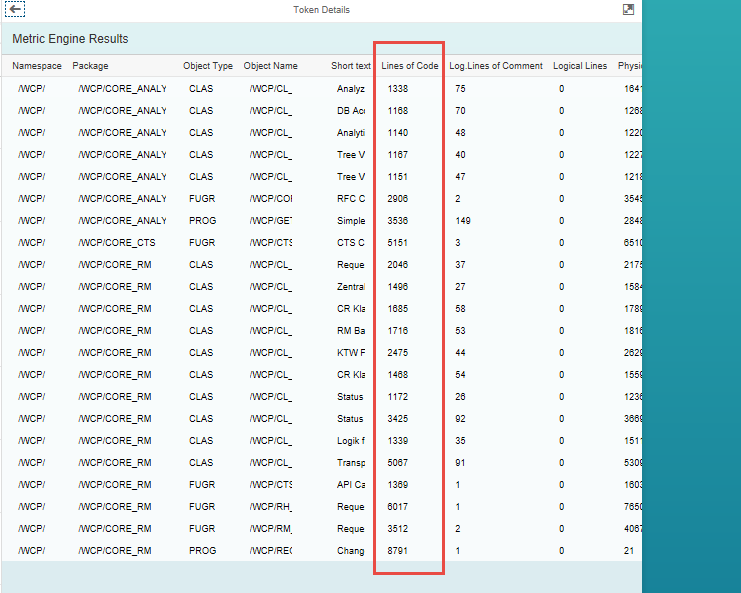Click the 3512 Lines of Code cell

[x=397, y=528]
